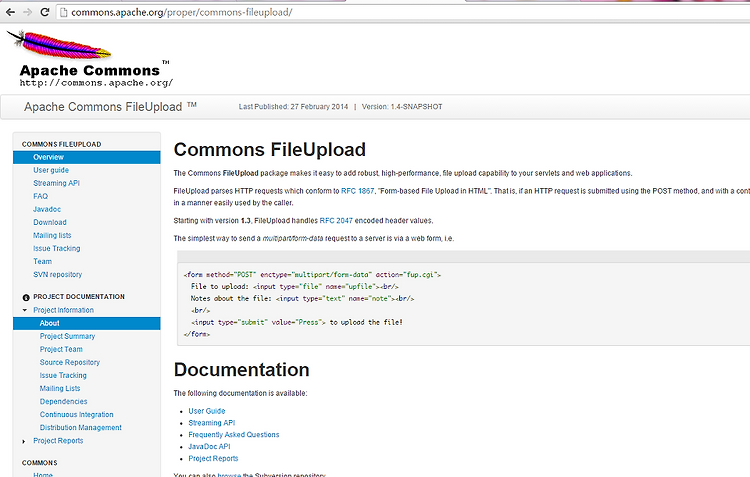Viewport: 750px width, 477px height.
Task: Select Overview in the sidebar
Action: [x=87, y=157]
